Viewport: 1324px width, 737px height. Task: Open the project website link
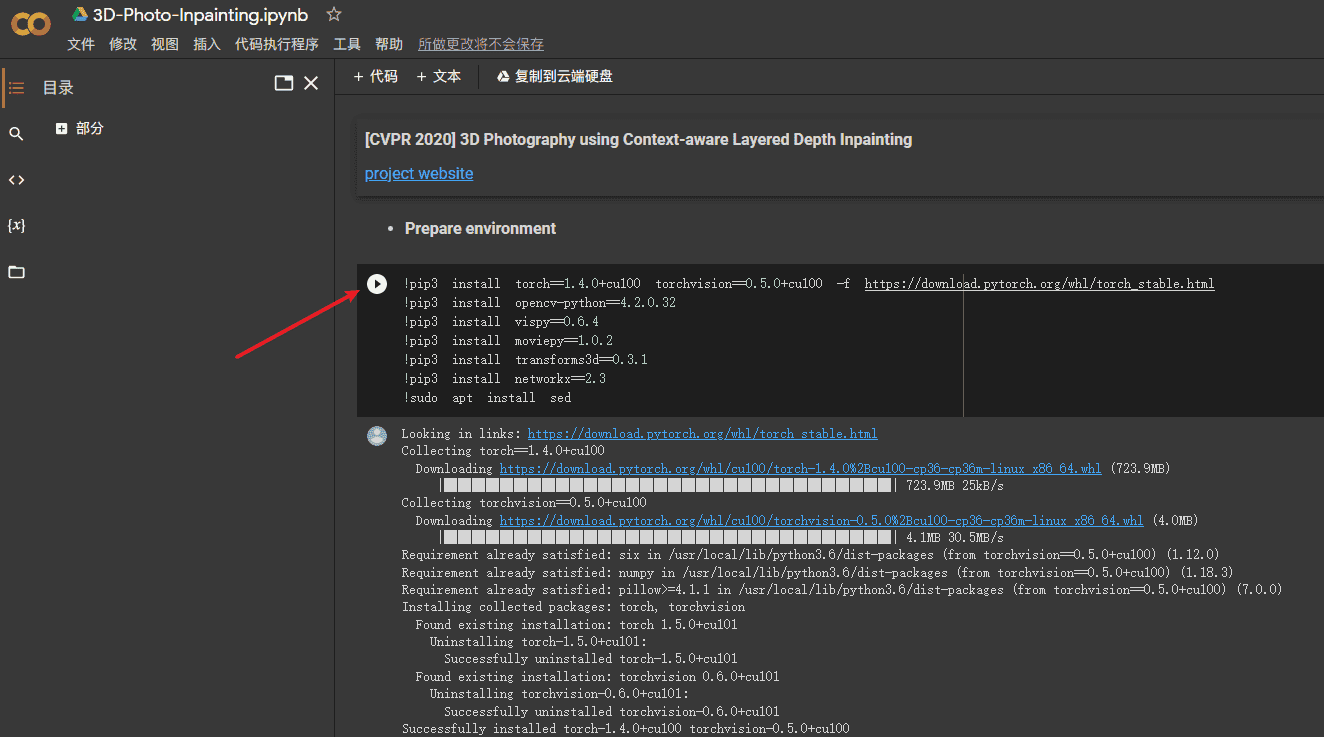[x=419, y=173]
